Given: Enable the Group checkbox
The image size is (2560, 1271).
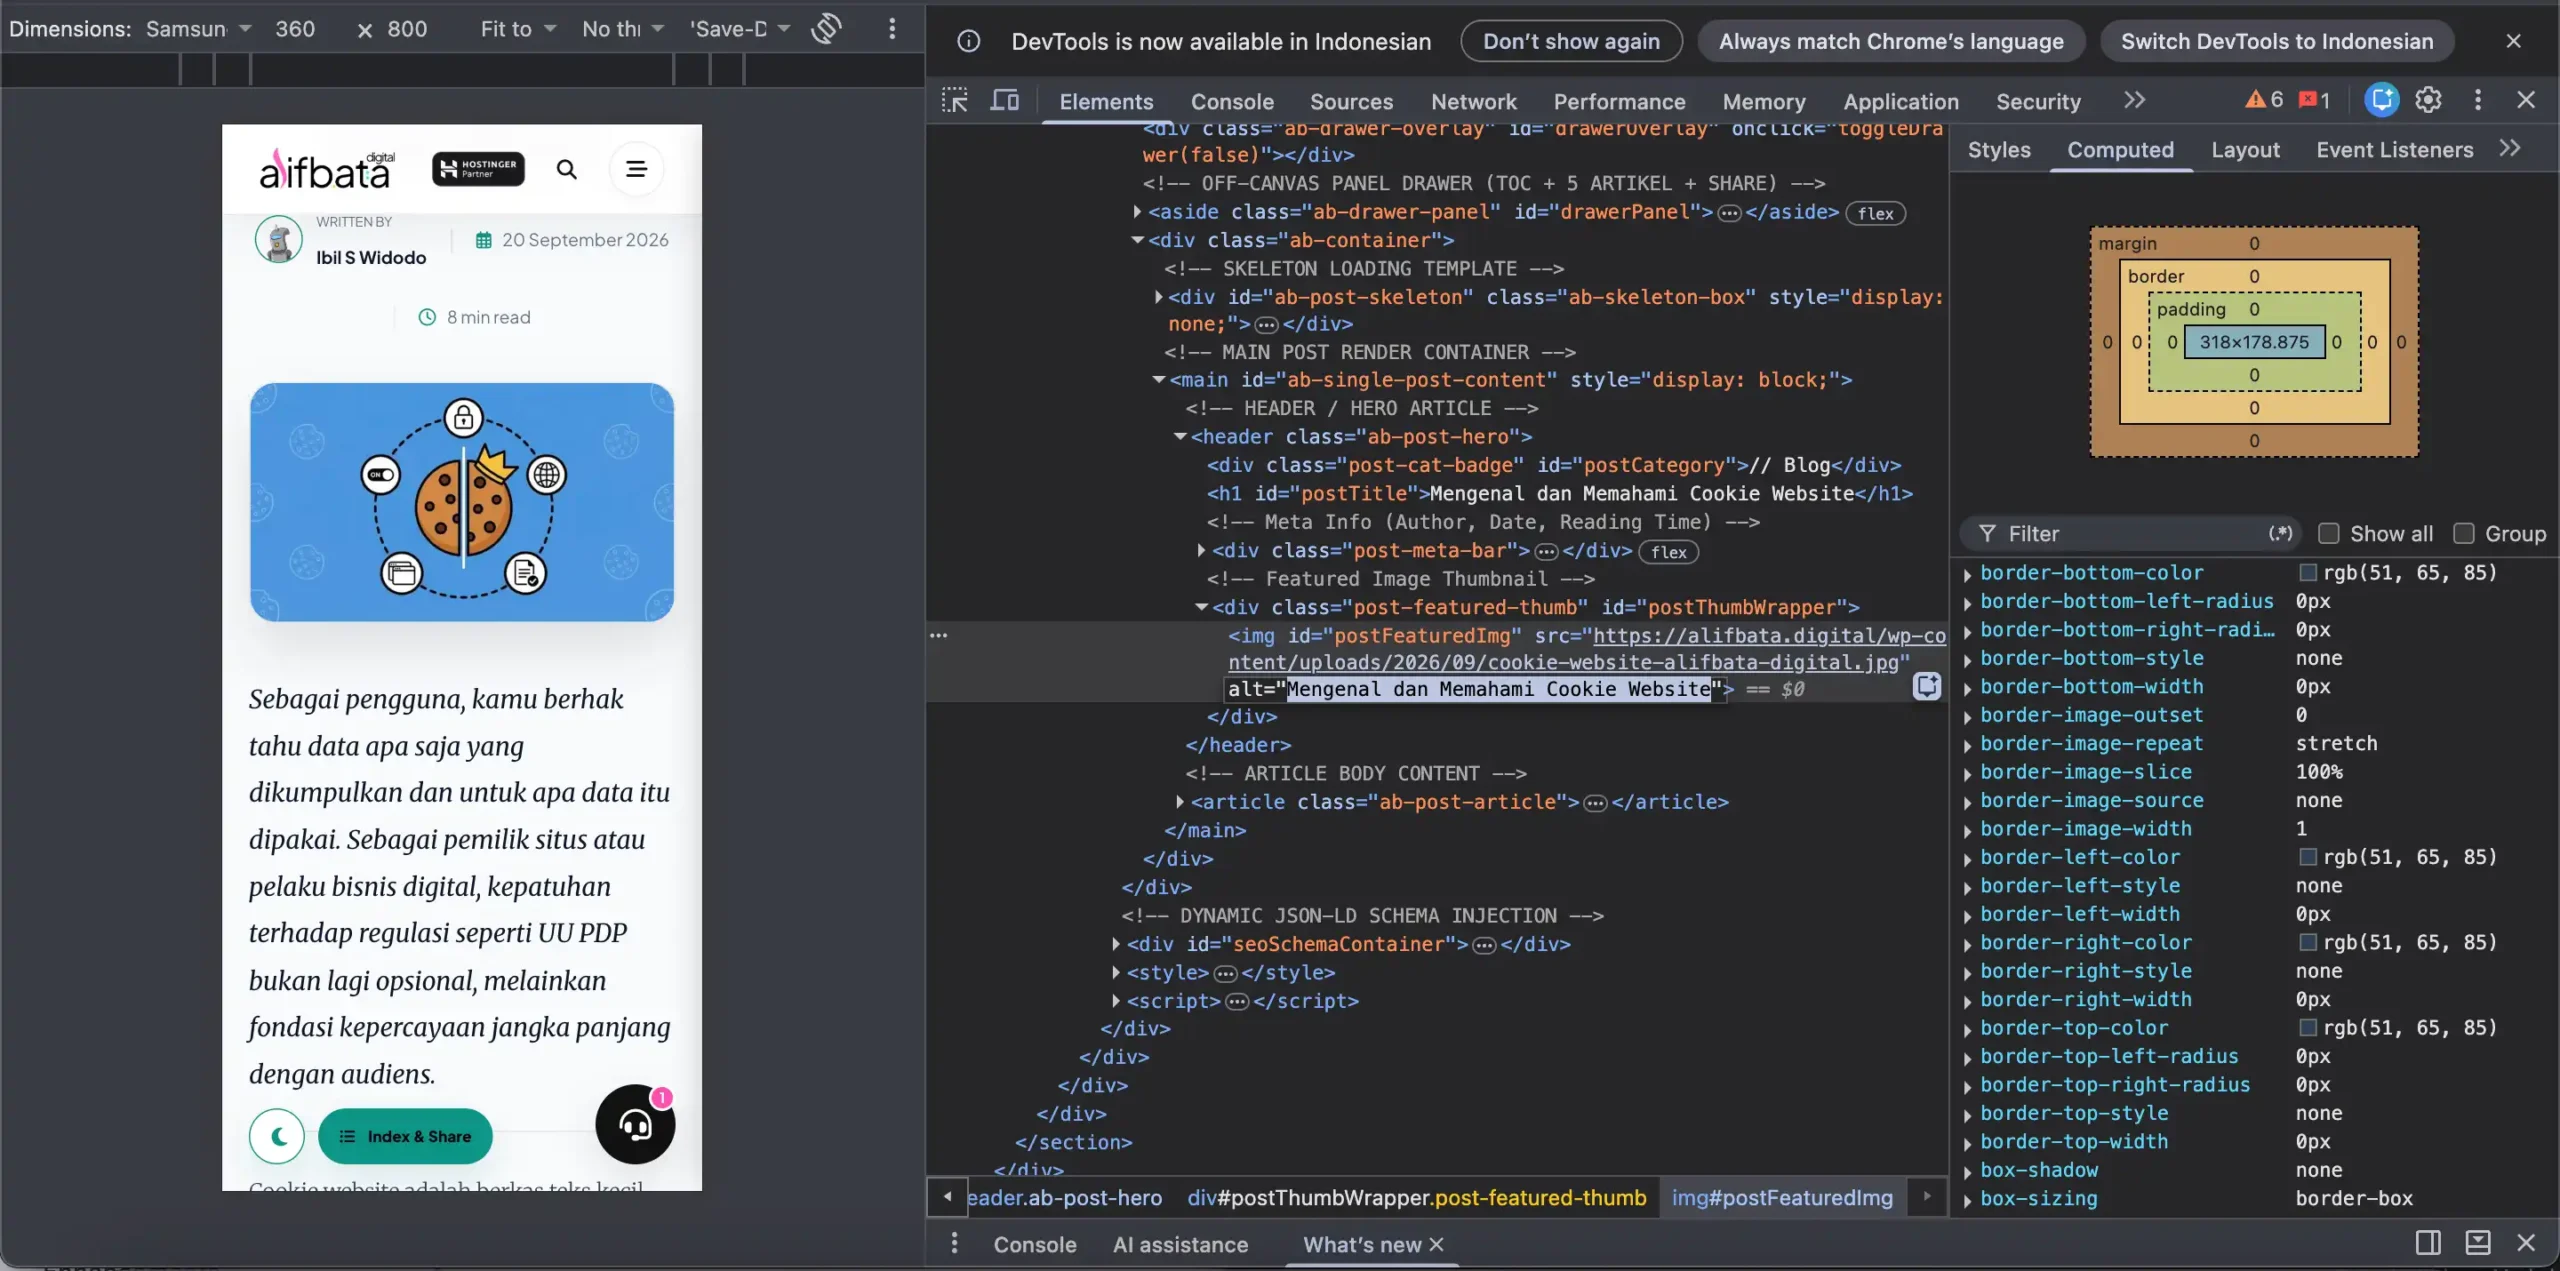Looking at the screenshot, I should pos(2464,534).
